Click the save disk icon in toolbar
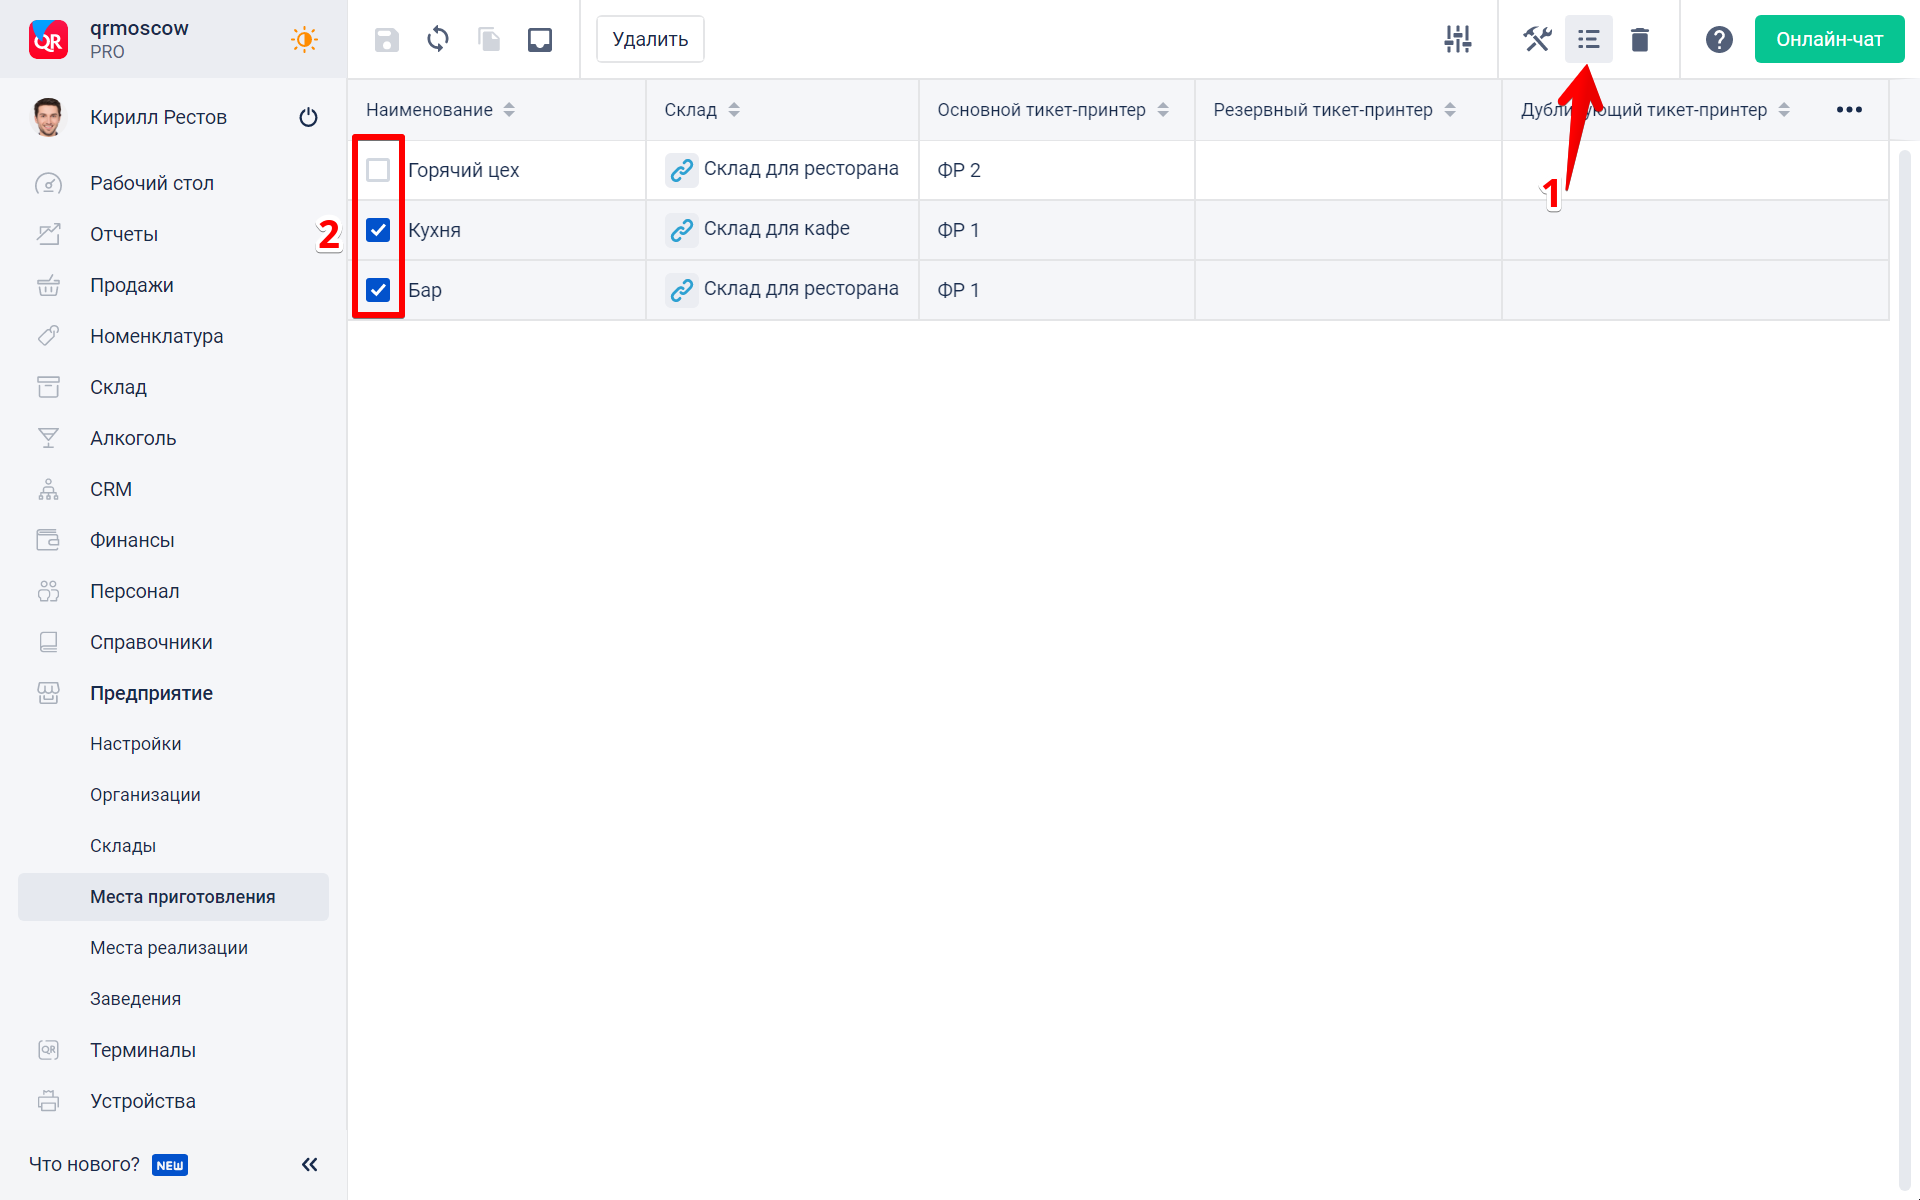This screenshot has height=1200, width=1920. click(x=387, y=40)
